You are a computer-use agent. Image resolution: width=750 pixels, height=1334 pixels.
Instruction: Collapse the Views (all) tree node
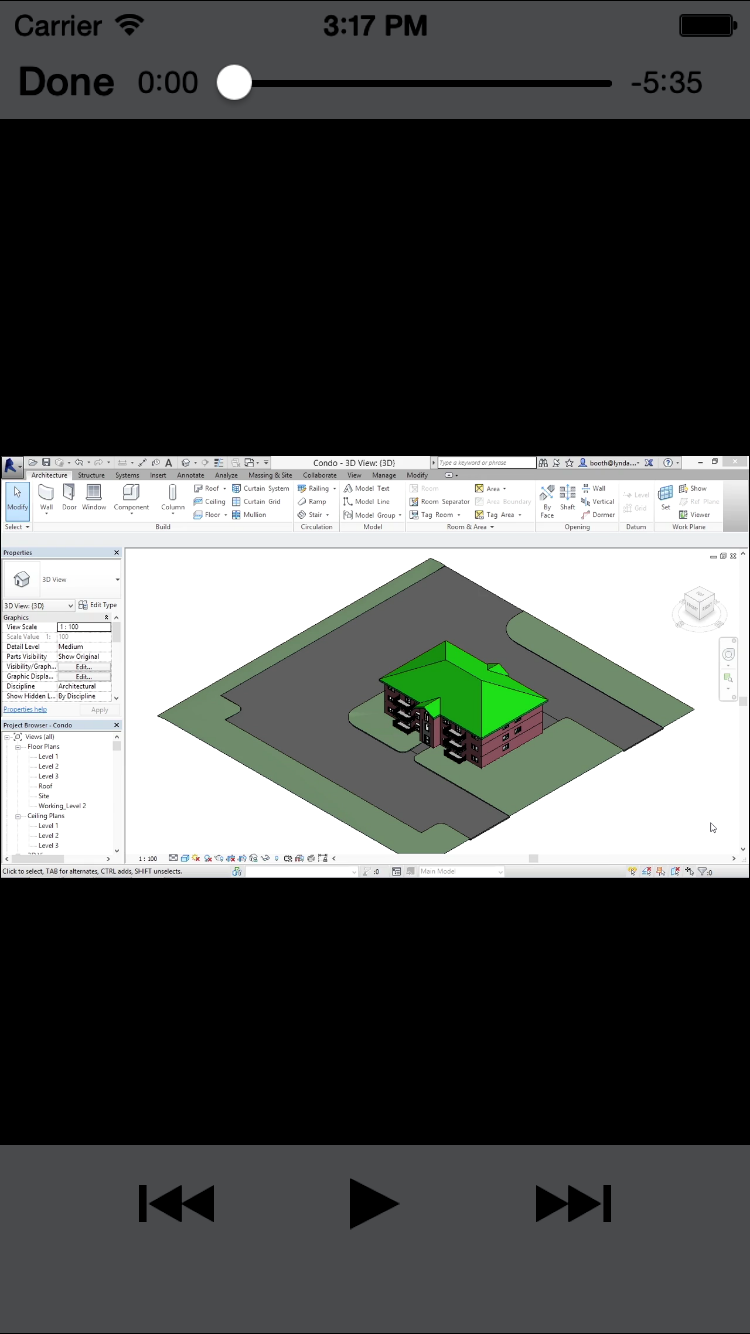7,737
